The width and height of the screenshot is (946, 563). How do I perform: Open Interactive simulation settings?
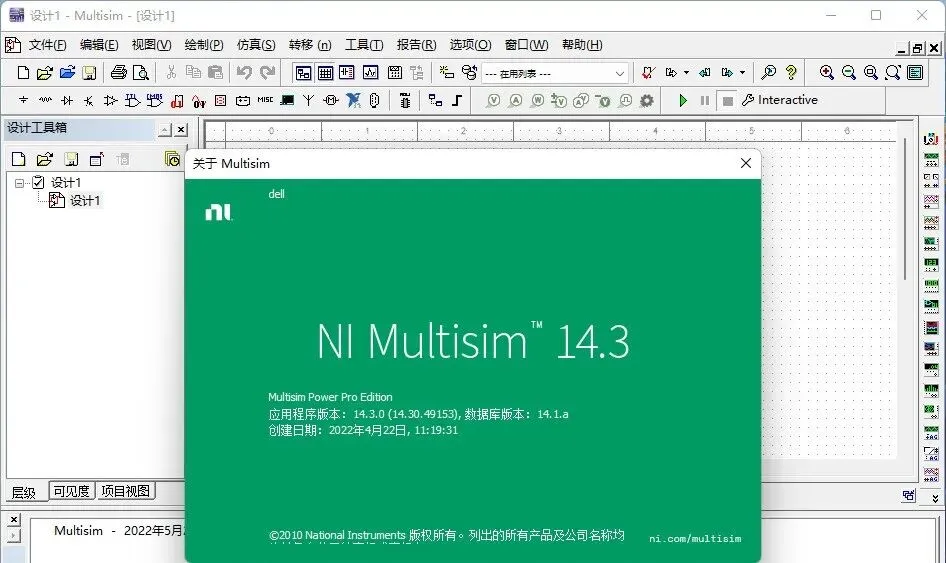[779, 100]
